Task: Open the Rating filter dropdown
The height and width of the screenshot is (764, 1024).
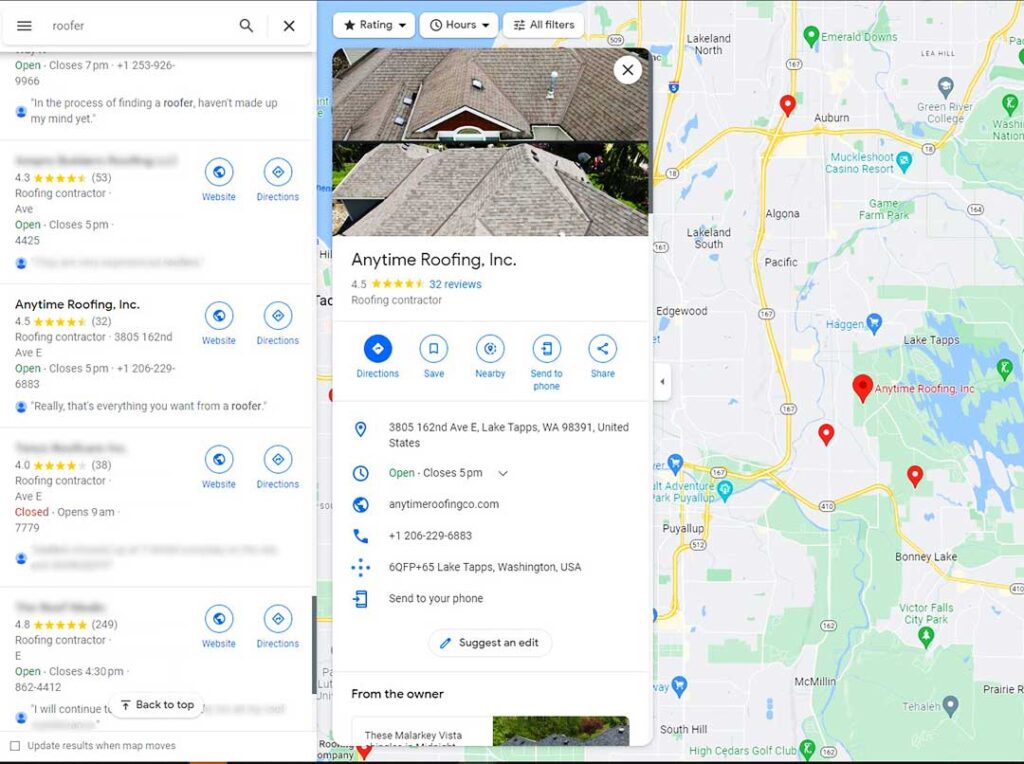Action: coord(374,25)
